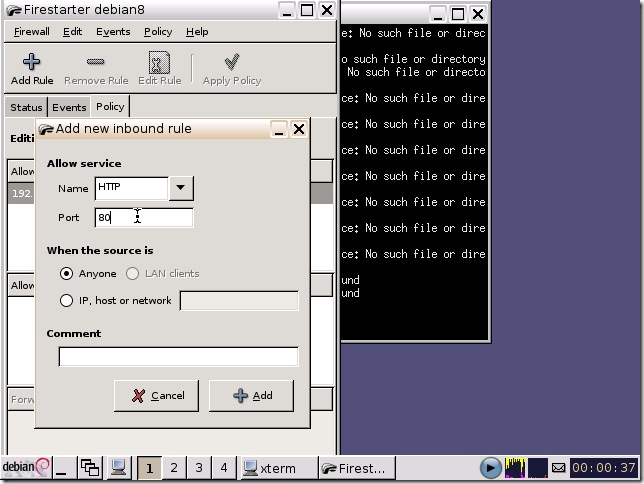The width and height of the screenshot is (644, 484).
Task: Select the Anyone source radio button
Action: click(x=66, y=274)
